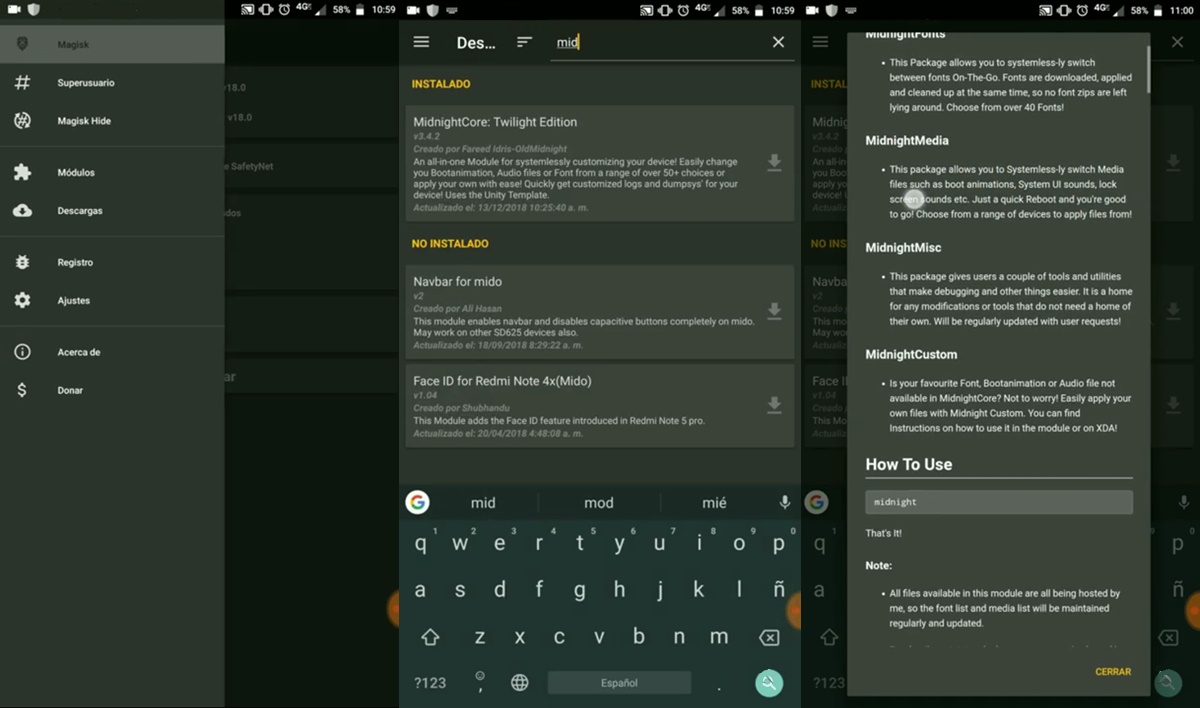The width and height of the screenshot is (1200, 708).
Task: Tap the globe language switch key
Action: (520, 683)
